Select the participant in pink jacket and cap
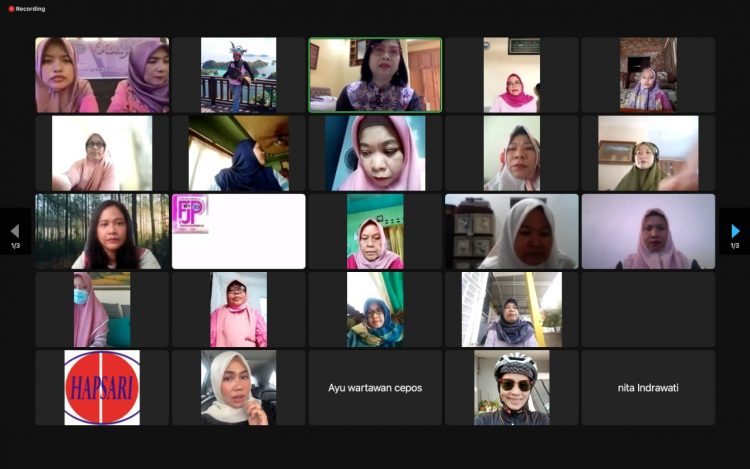 pos(238,309)
